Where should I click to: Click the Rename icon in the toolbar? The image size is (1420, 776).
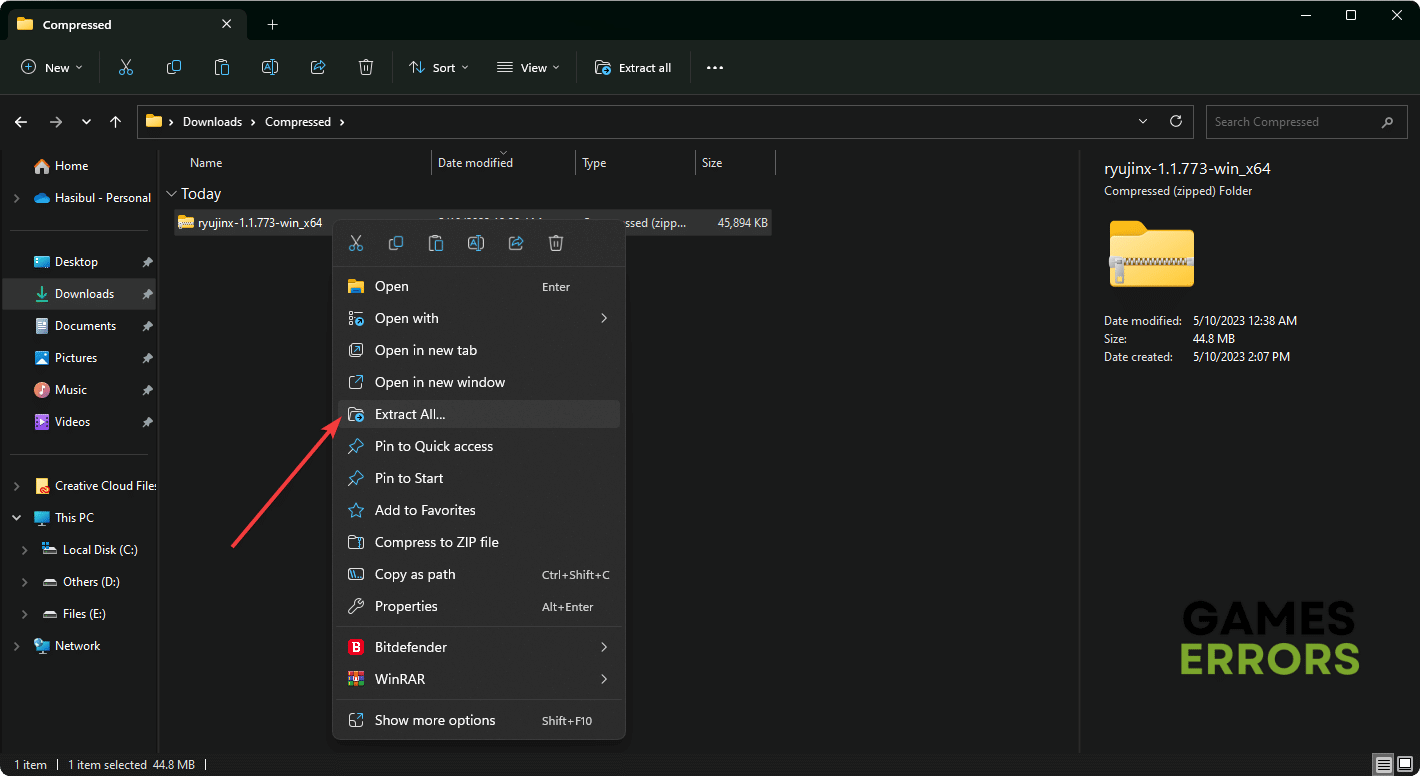[x=270, y=67]
